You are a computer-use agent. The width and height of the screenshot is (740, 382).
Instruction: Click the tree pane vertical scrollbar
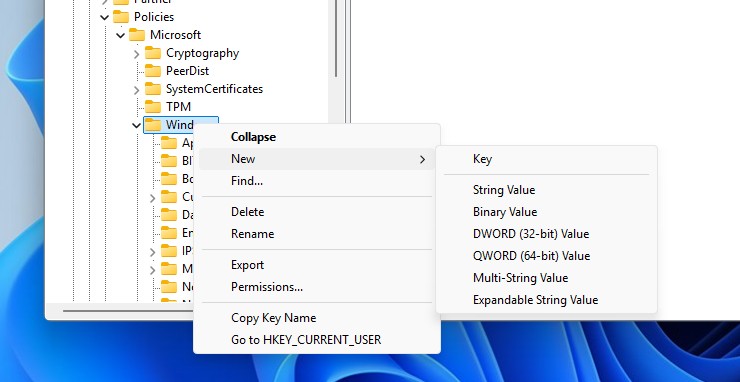(x=336, y=38)
